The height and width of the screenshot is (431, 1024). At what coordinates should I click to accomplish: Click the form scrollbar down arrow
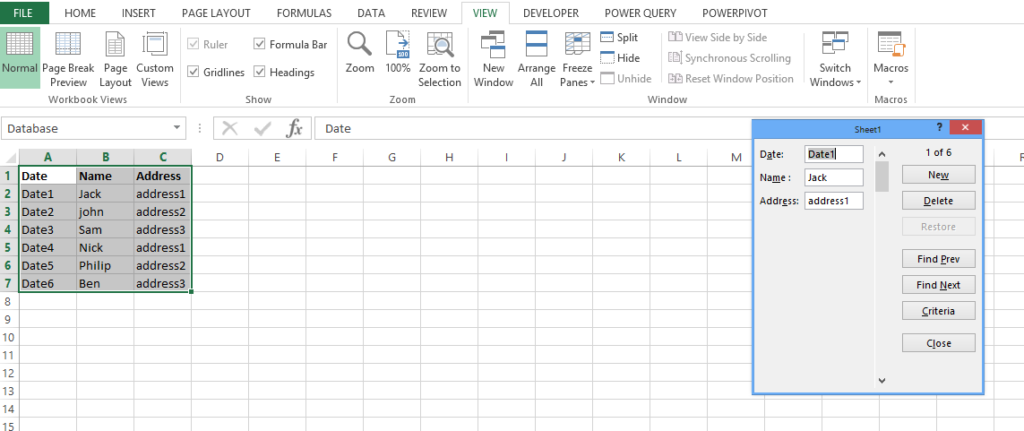[882, 379]
